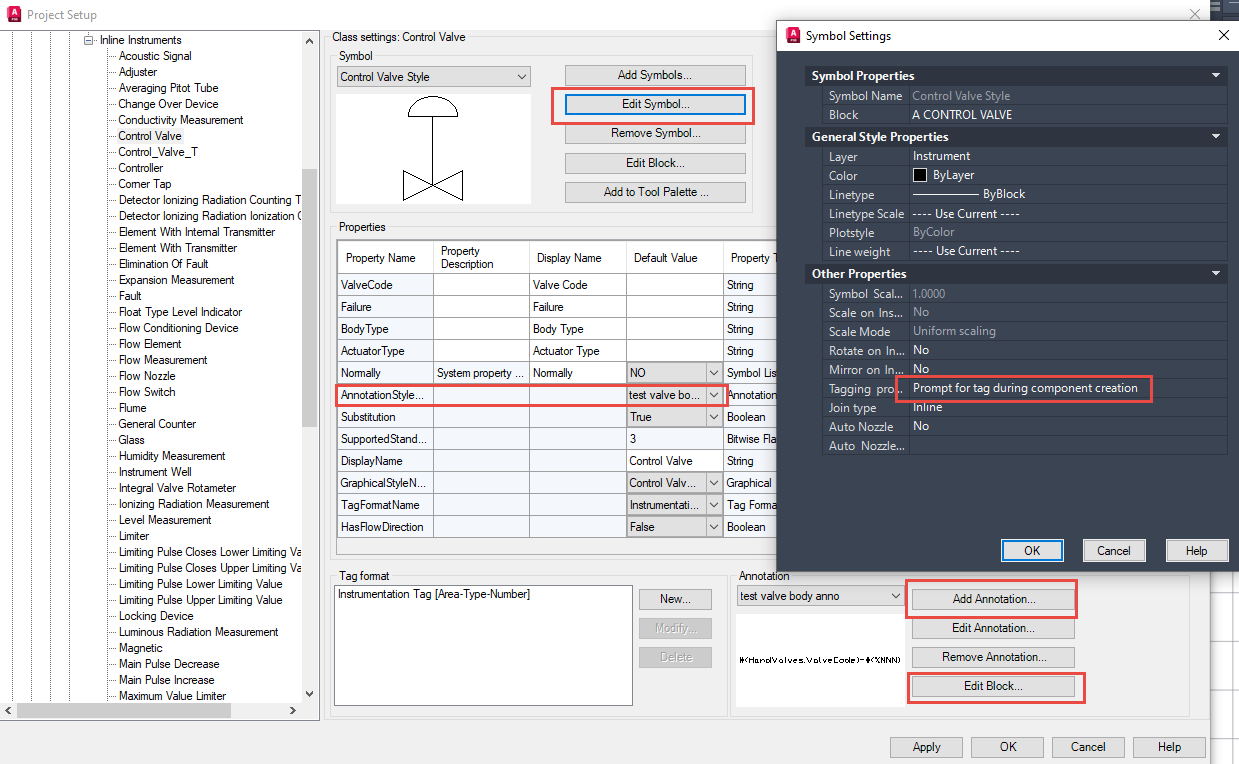
Task: Open the test valve body anno combo box
Action: [897, 595]
